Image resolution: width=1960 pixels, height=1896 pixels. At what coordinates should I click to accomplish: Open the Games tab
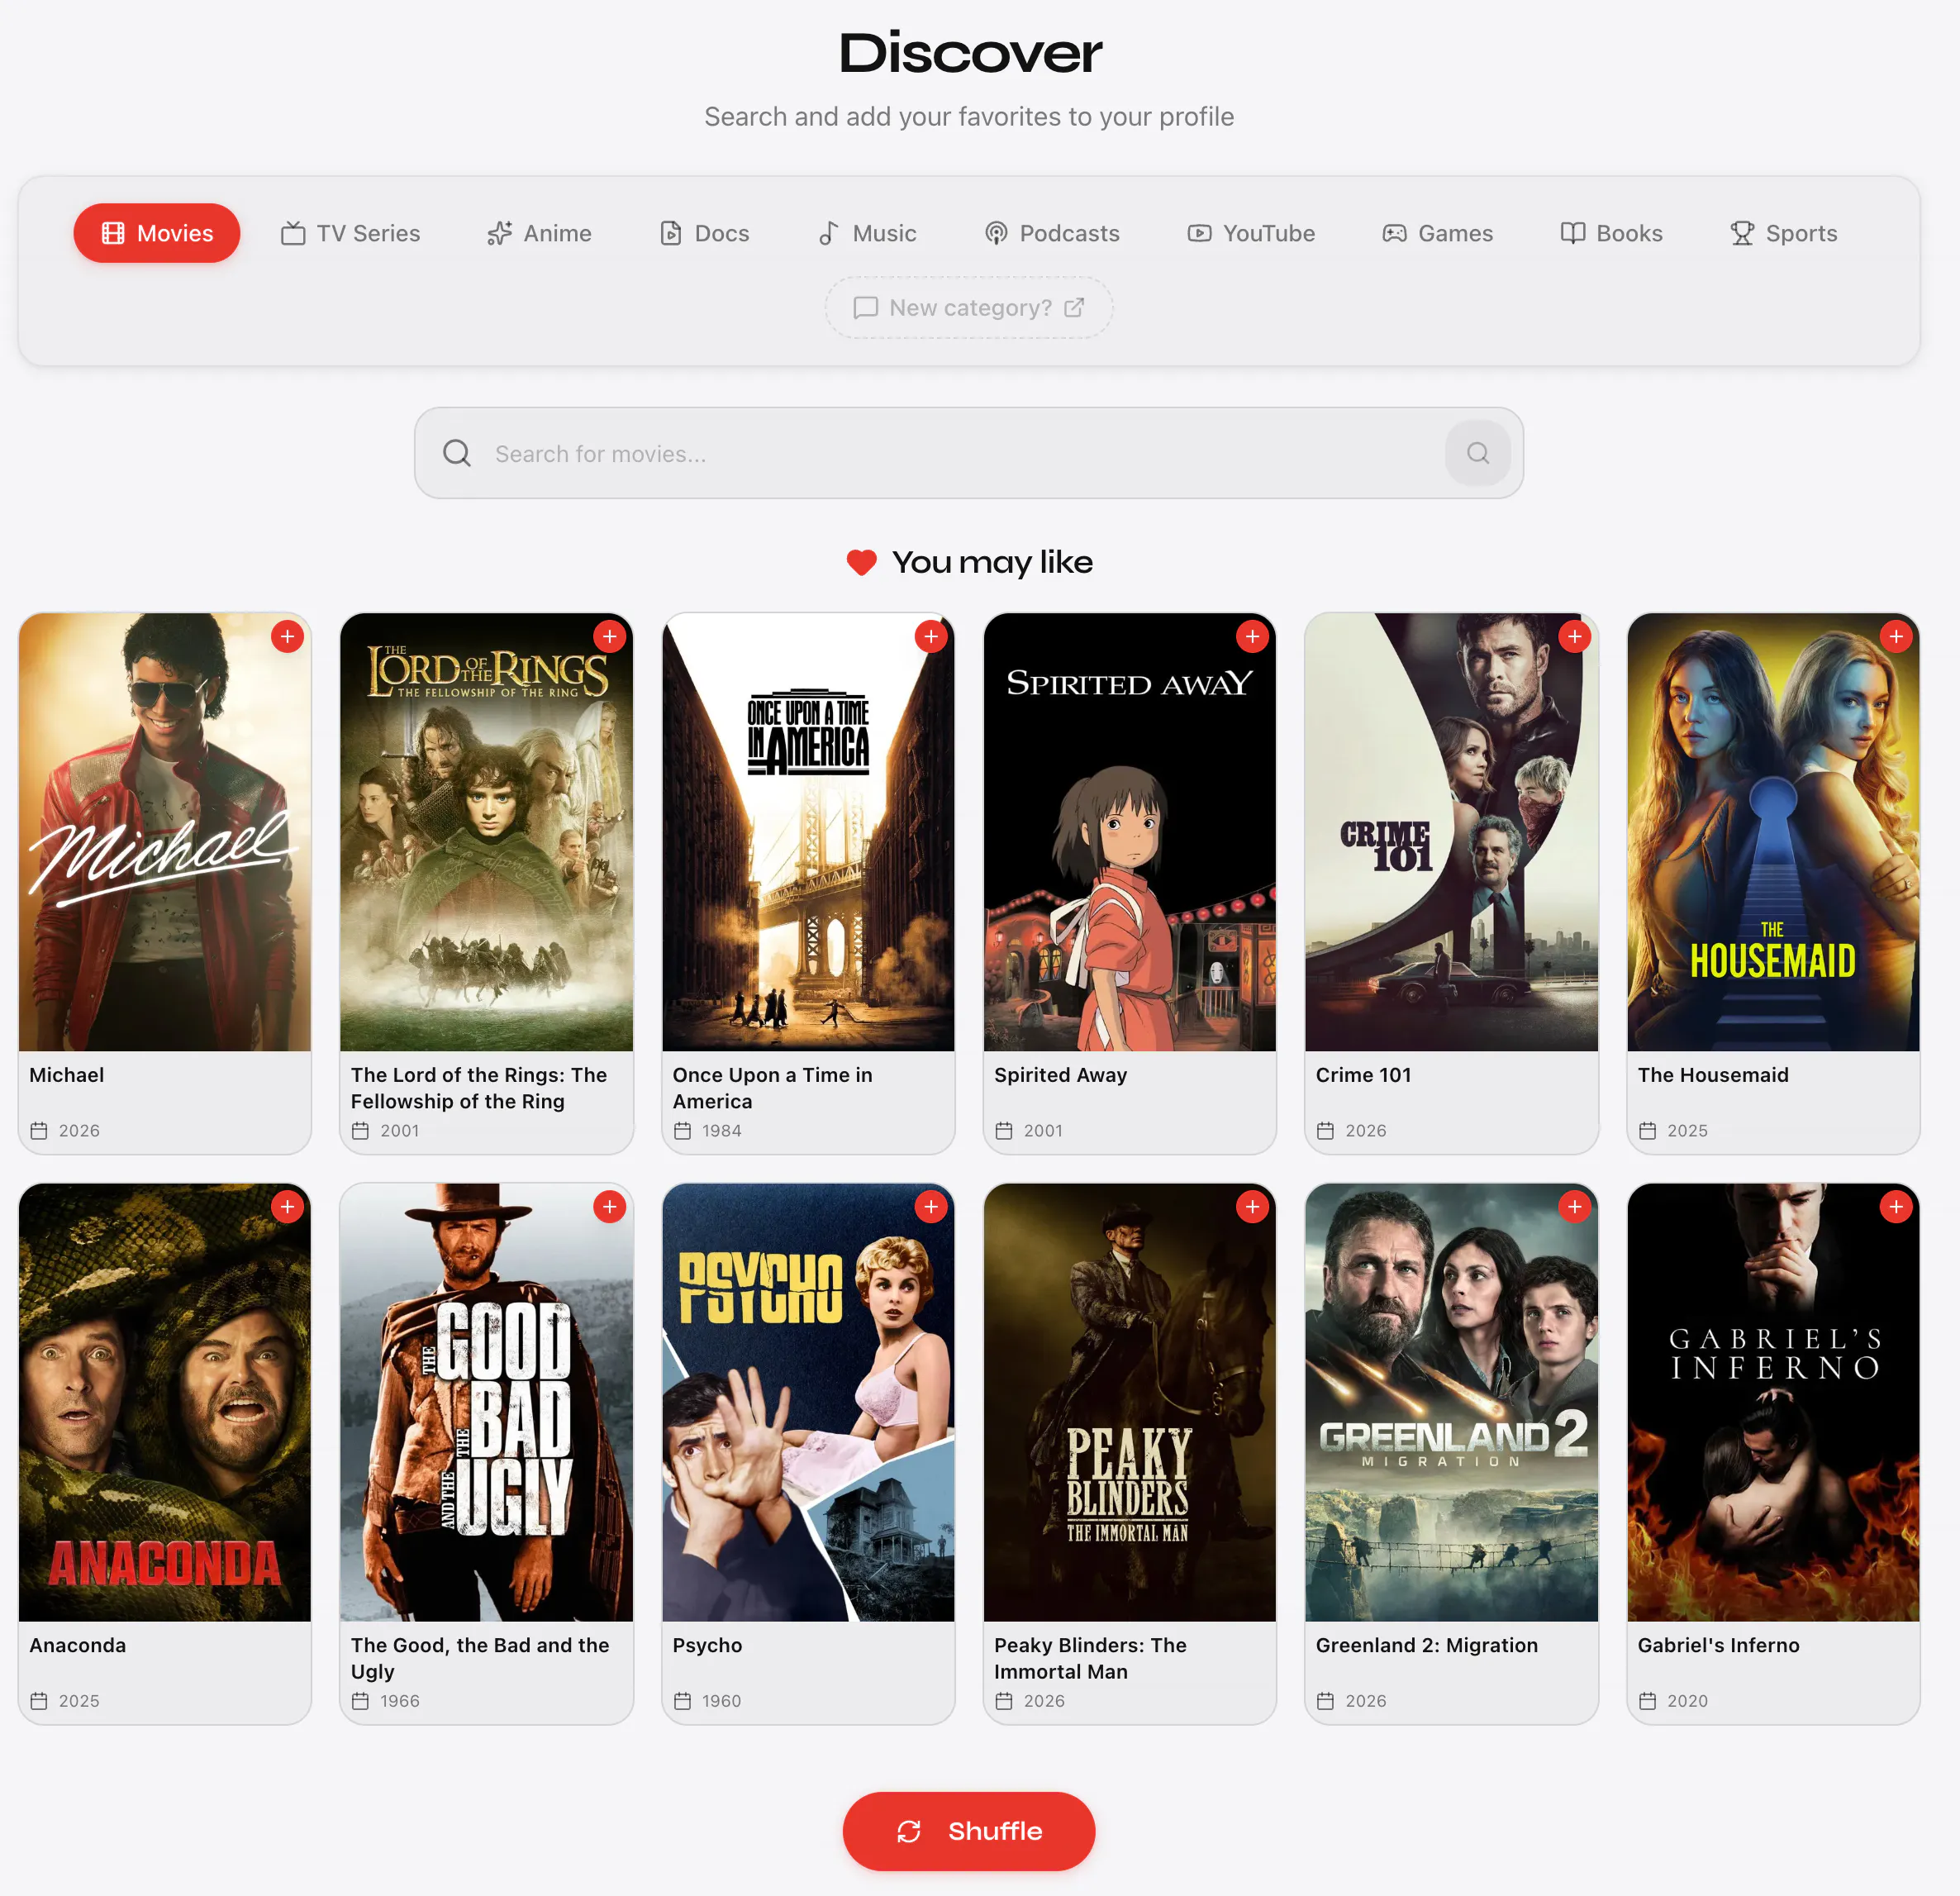click(x=1437, y=233)
